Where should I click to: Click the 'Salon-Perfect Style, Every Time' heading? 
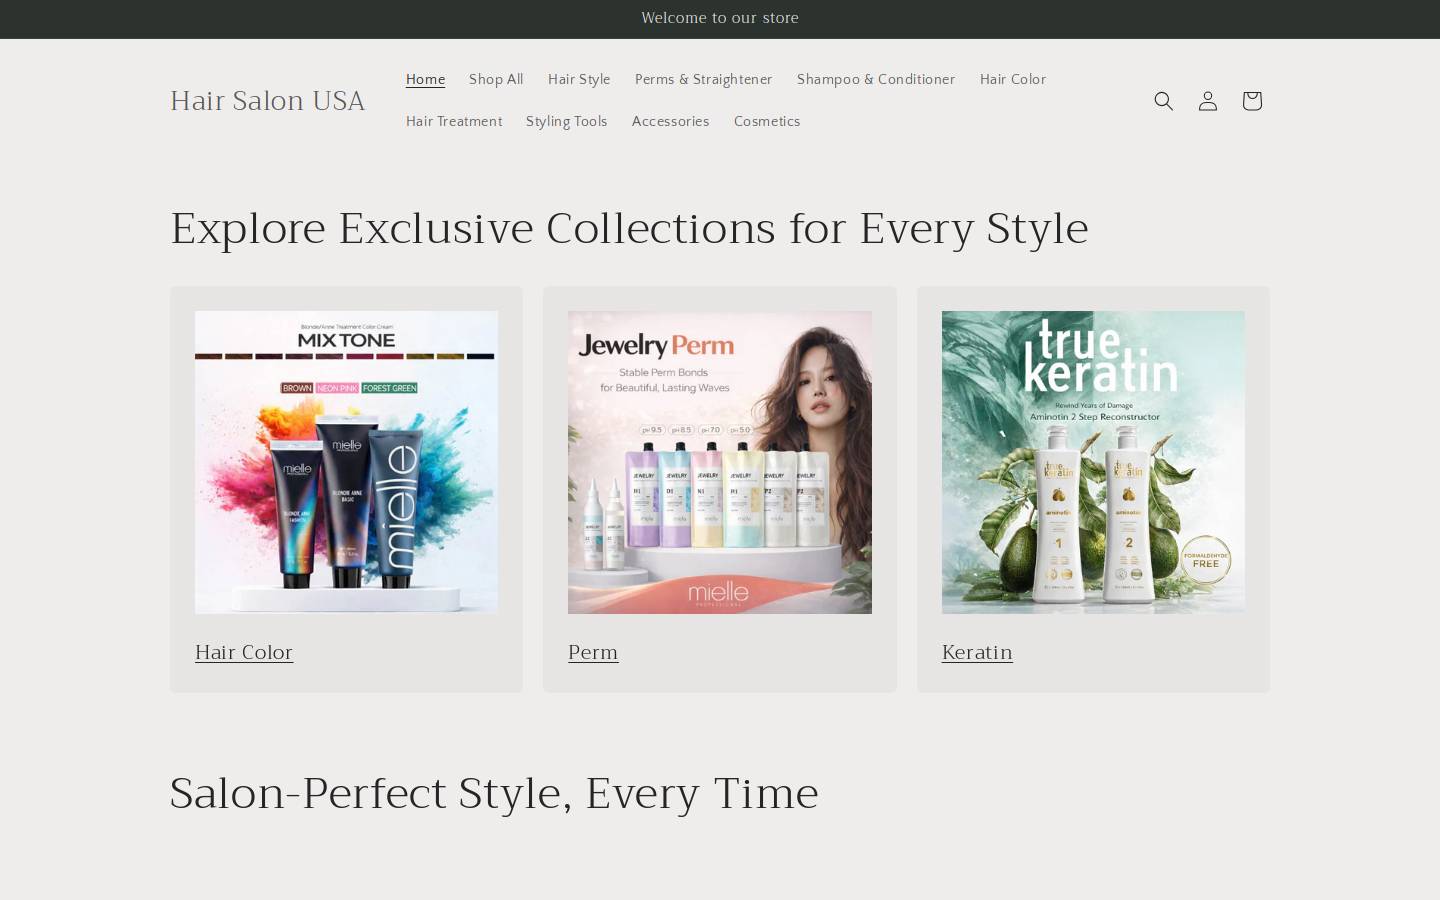coord(494,793)
